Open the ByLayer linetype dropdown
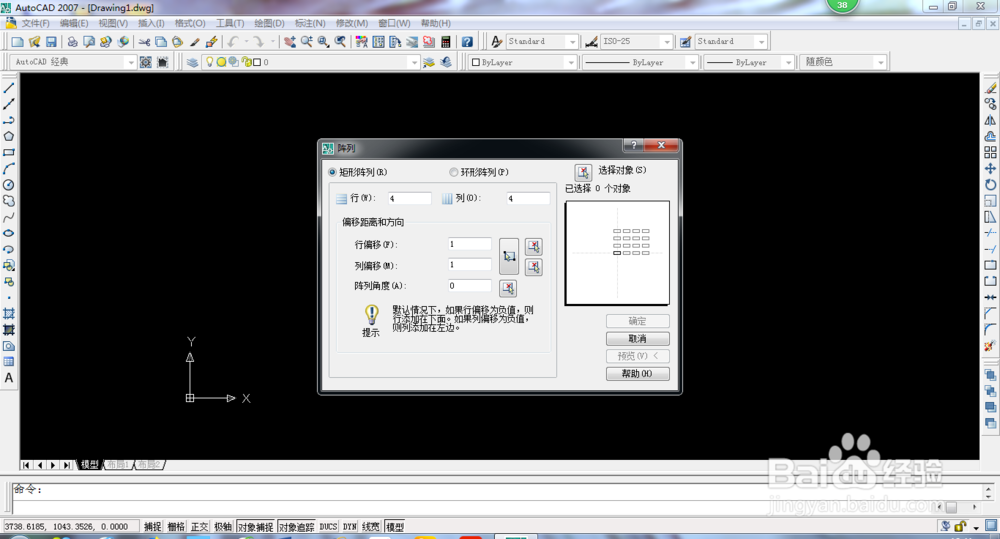This screenshot has height=539, width=1000. point(693,63)
